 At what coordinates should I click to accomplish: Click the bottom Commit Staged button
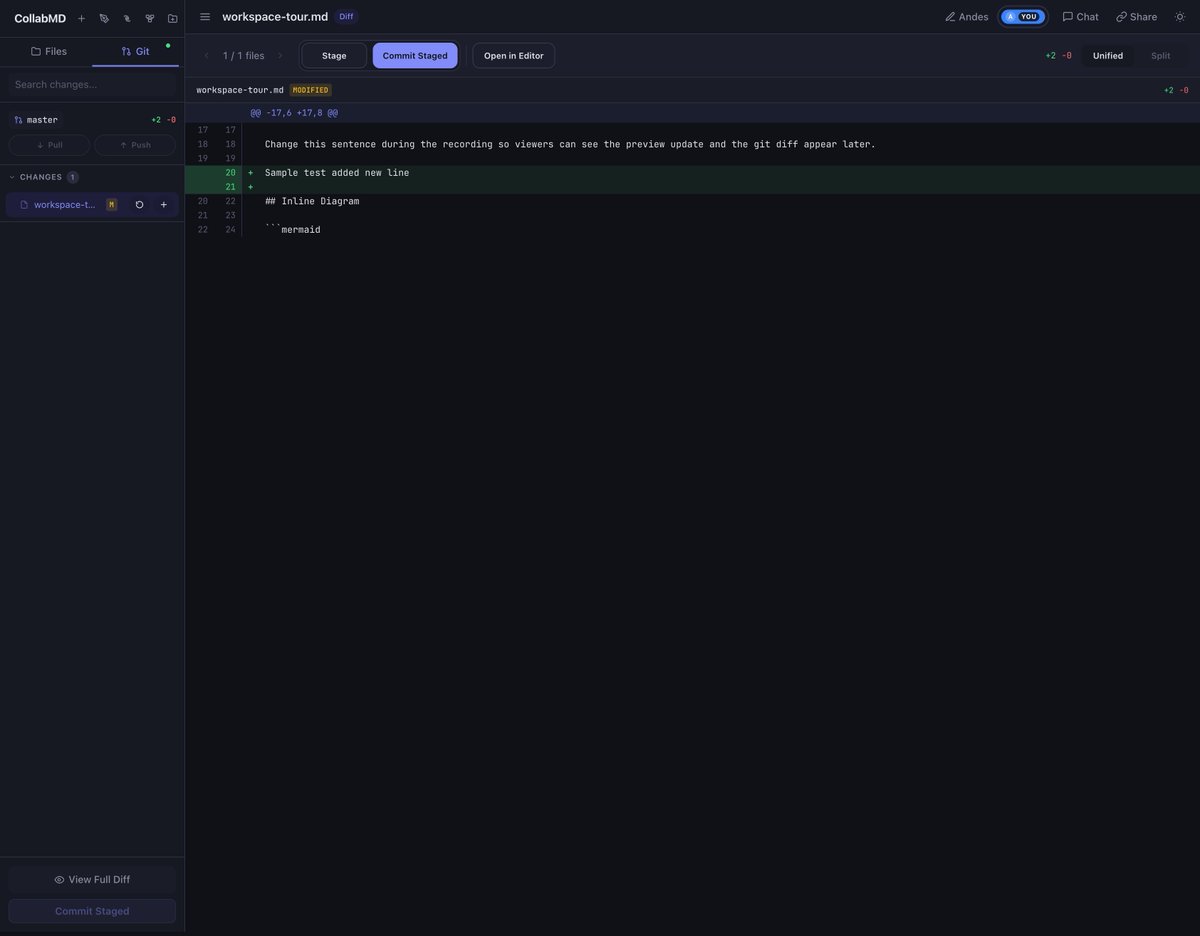click(92, 911)
